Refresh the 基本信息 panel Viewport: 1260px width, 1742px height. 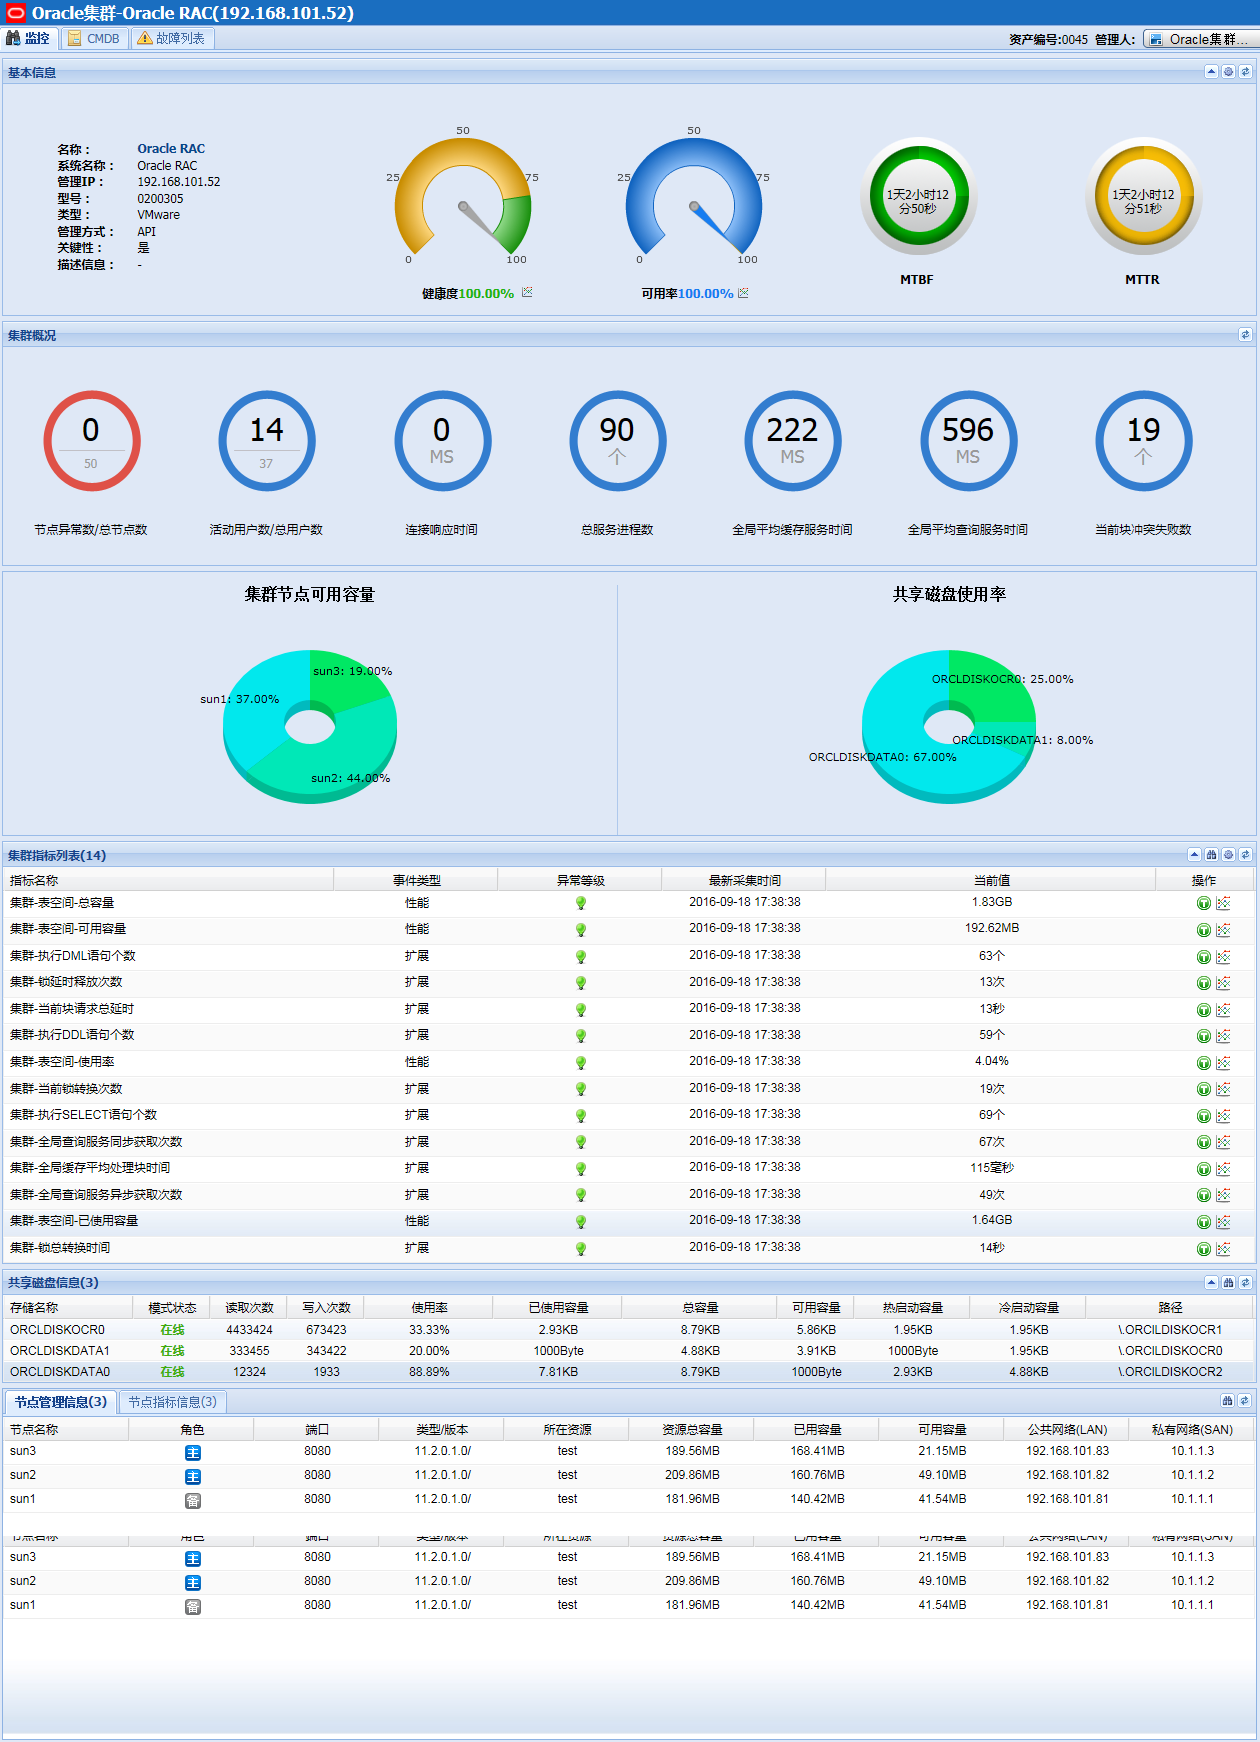click(x=1245, y=72)
